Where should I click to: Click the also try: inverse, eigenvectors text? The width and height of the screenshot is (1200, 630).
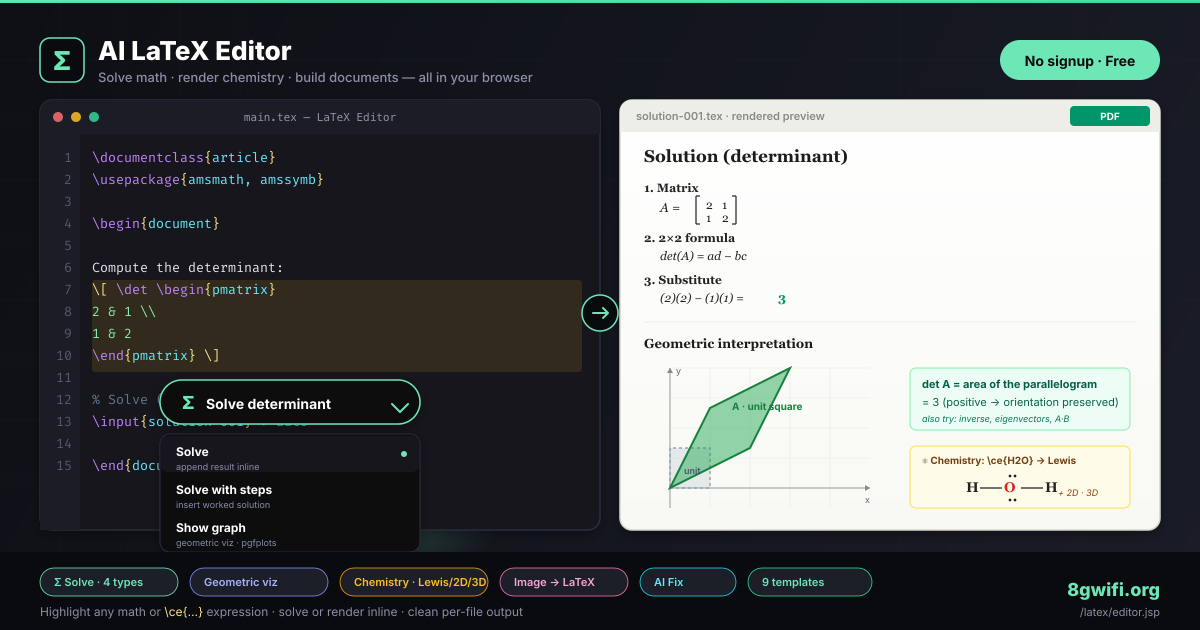[x=995, y=419]
